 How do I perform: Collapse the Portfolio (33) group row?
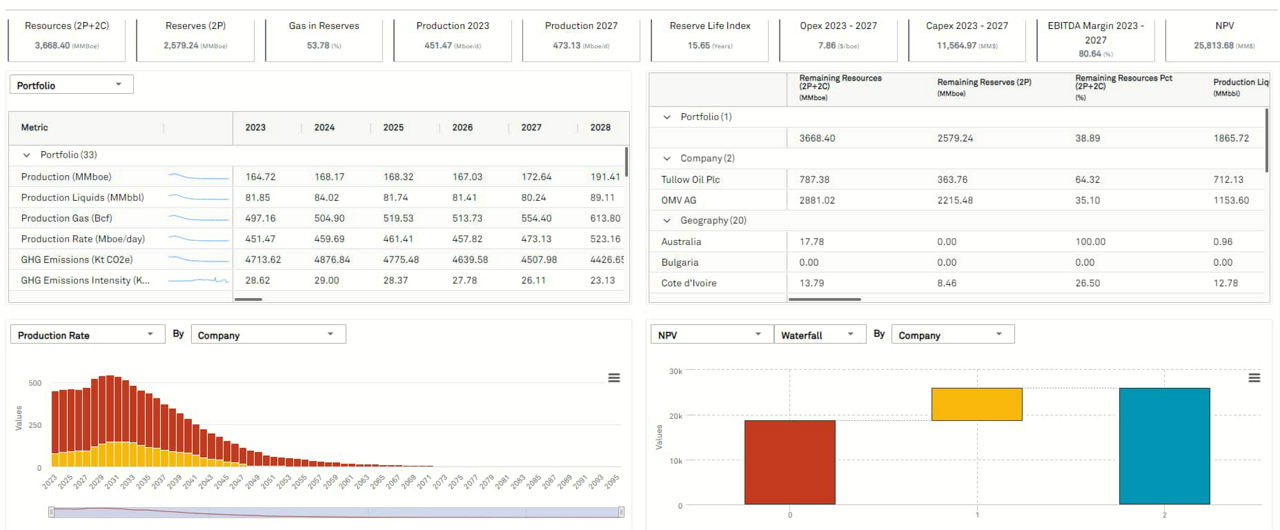[27, 155]
